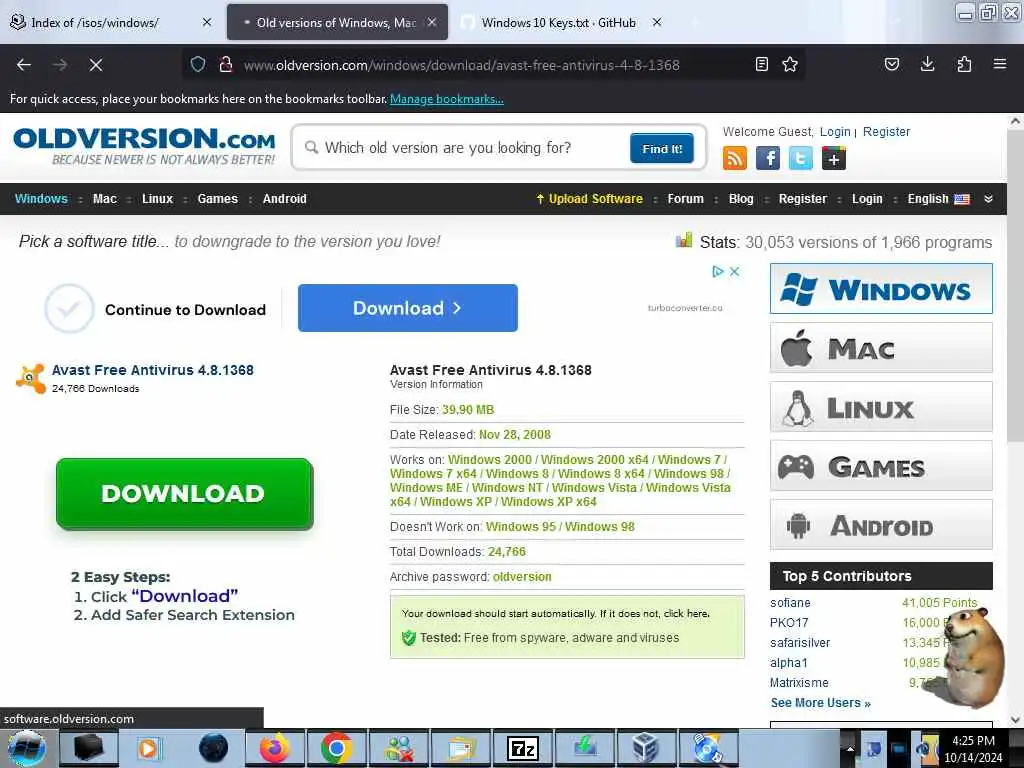Open the Mac navigation menu item
The image size is (1024, 768).
tap(104, 199)
